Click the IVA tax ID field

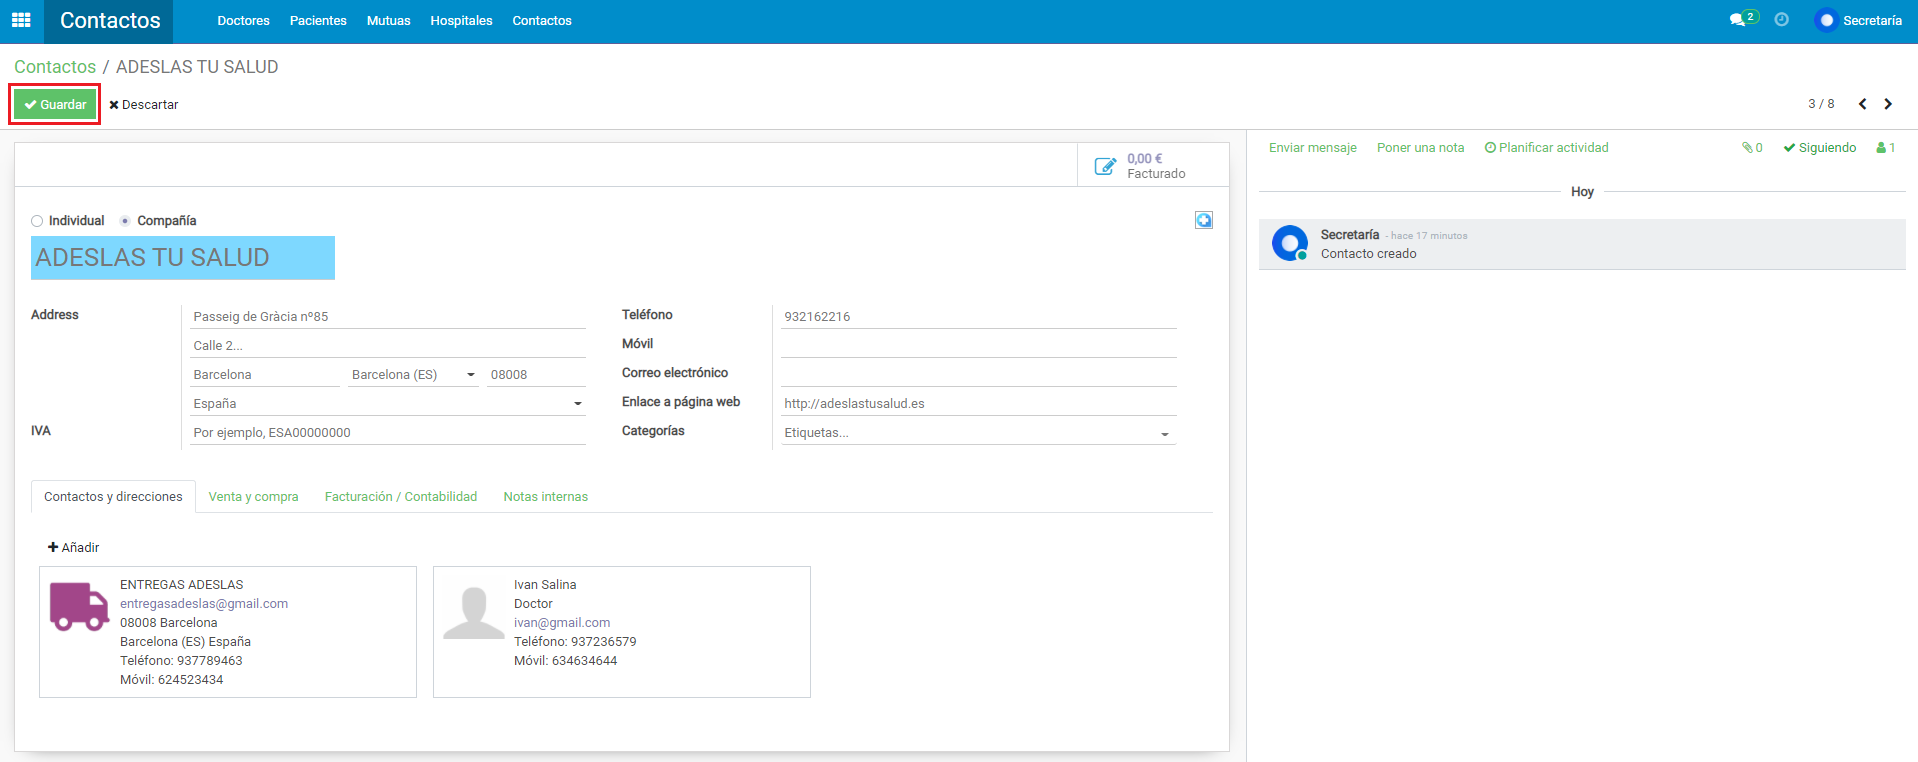pos(388,433)
